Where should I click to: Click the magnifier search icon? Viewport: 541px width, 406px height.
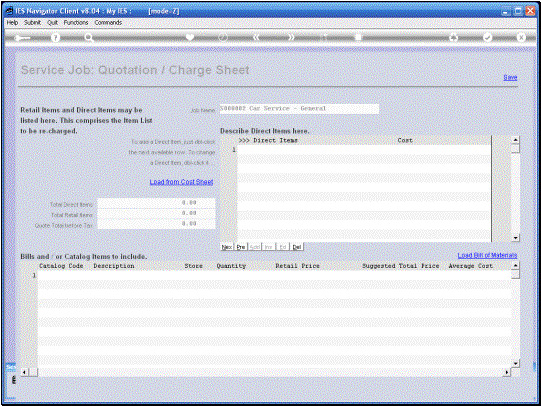tap(89, 38)
